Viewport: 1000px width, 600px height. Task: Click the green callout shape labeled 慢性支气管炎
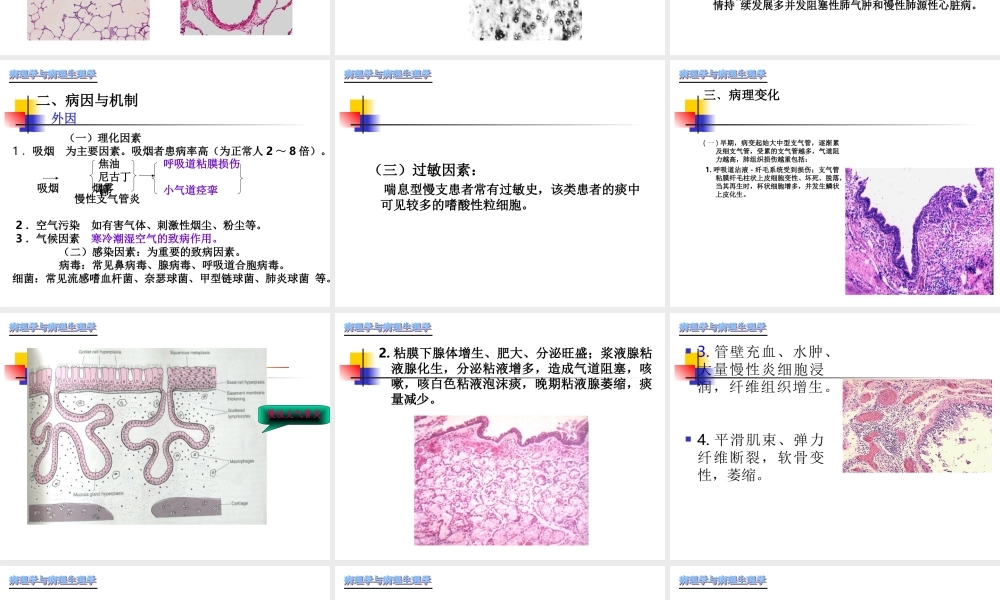(295, 412)
